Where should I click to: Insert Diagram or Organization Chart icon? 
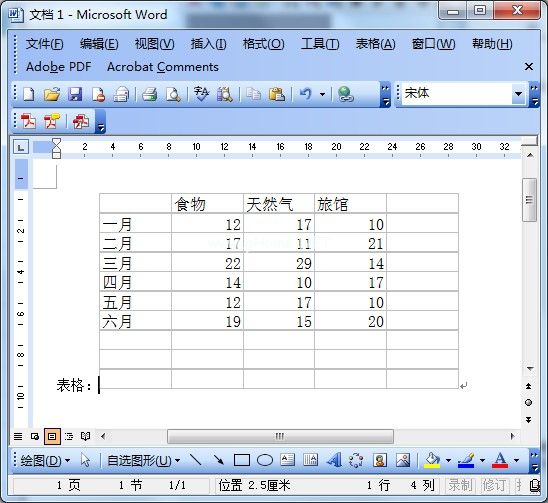click(x=356, y=460)
